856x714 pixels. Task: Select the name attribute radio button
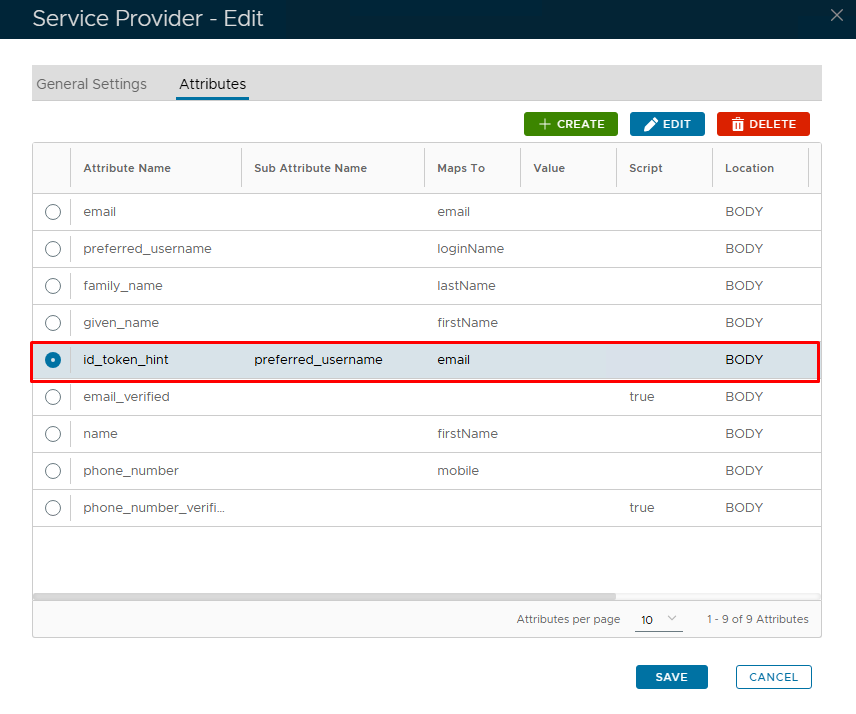53,434
